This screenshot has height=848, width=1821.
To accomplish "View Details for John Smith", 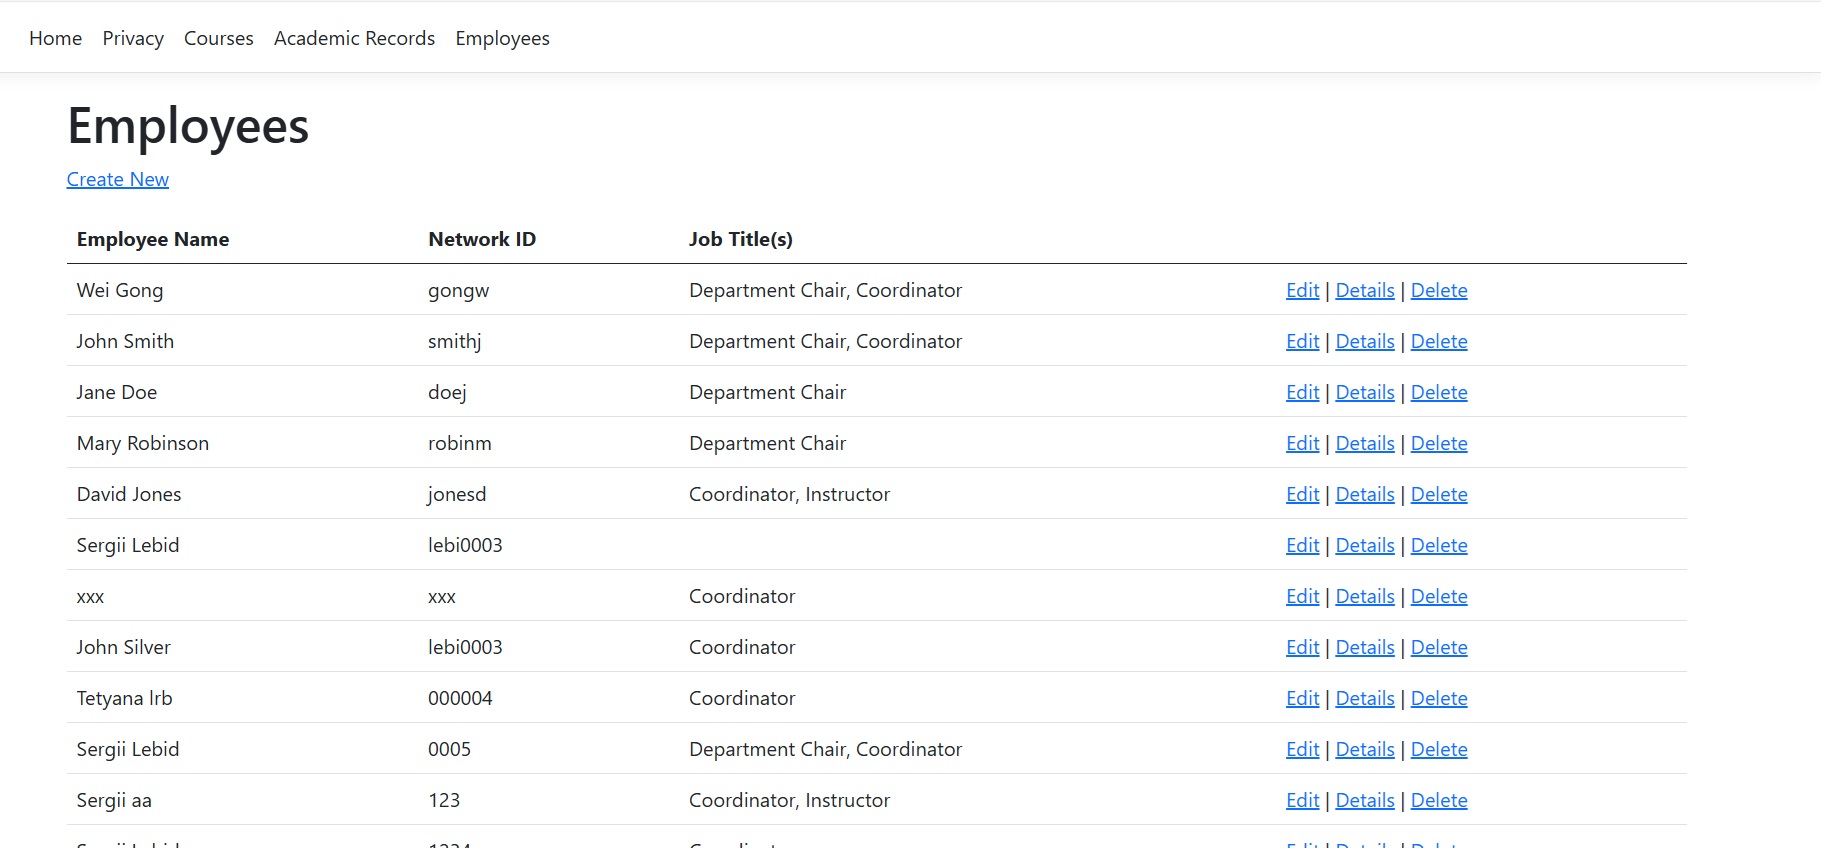I will (x=1364, y=341).
